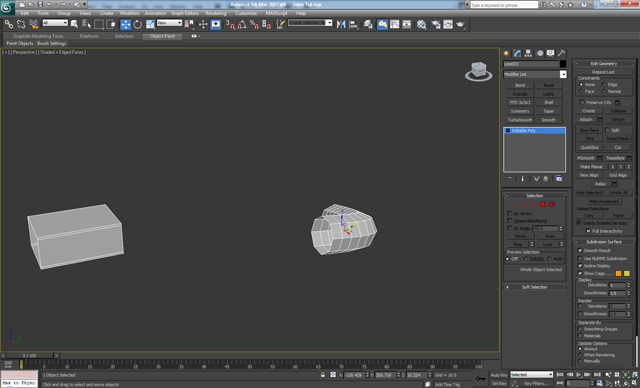Collapse the Selection rollout
Image resolution: width=640 pixels, height=388 pixels.
[535, 196]
